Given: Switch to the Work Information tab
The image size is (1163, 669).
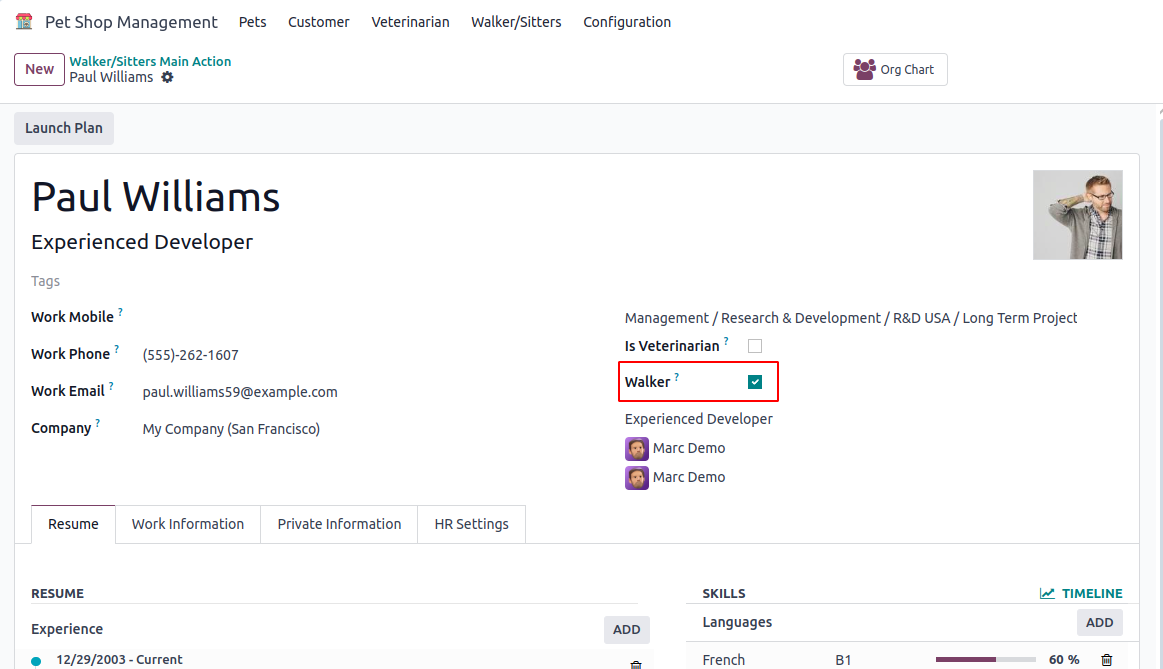Looking at the screenshot, I should (188, 524).
